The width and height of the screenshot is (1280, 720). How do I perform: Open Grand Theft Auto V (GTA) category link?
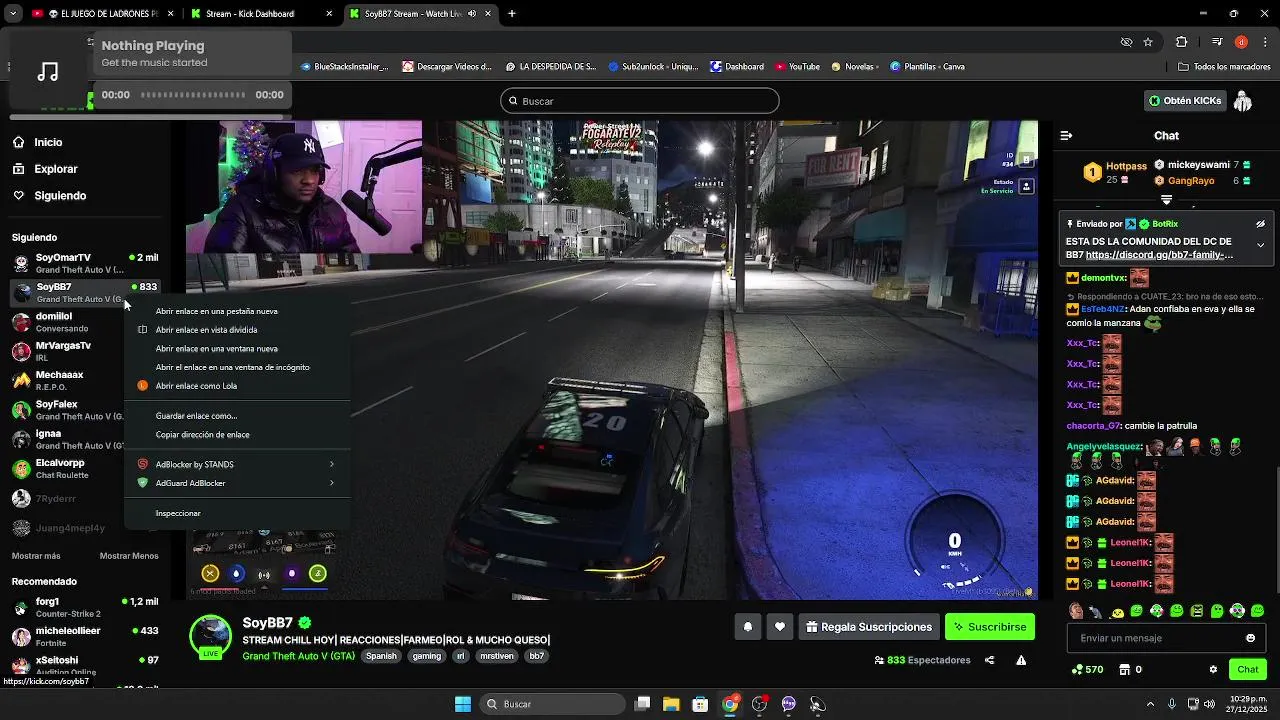pyautogui.click(x=298, y=656)
